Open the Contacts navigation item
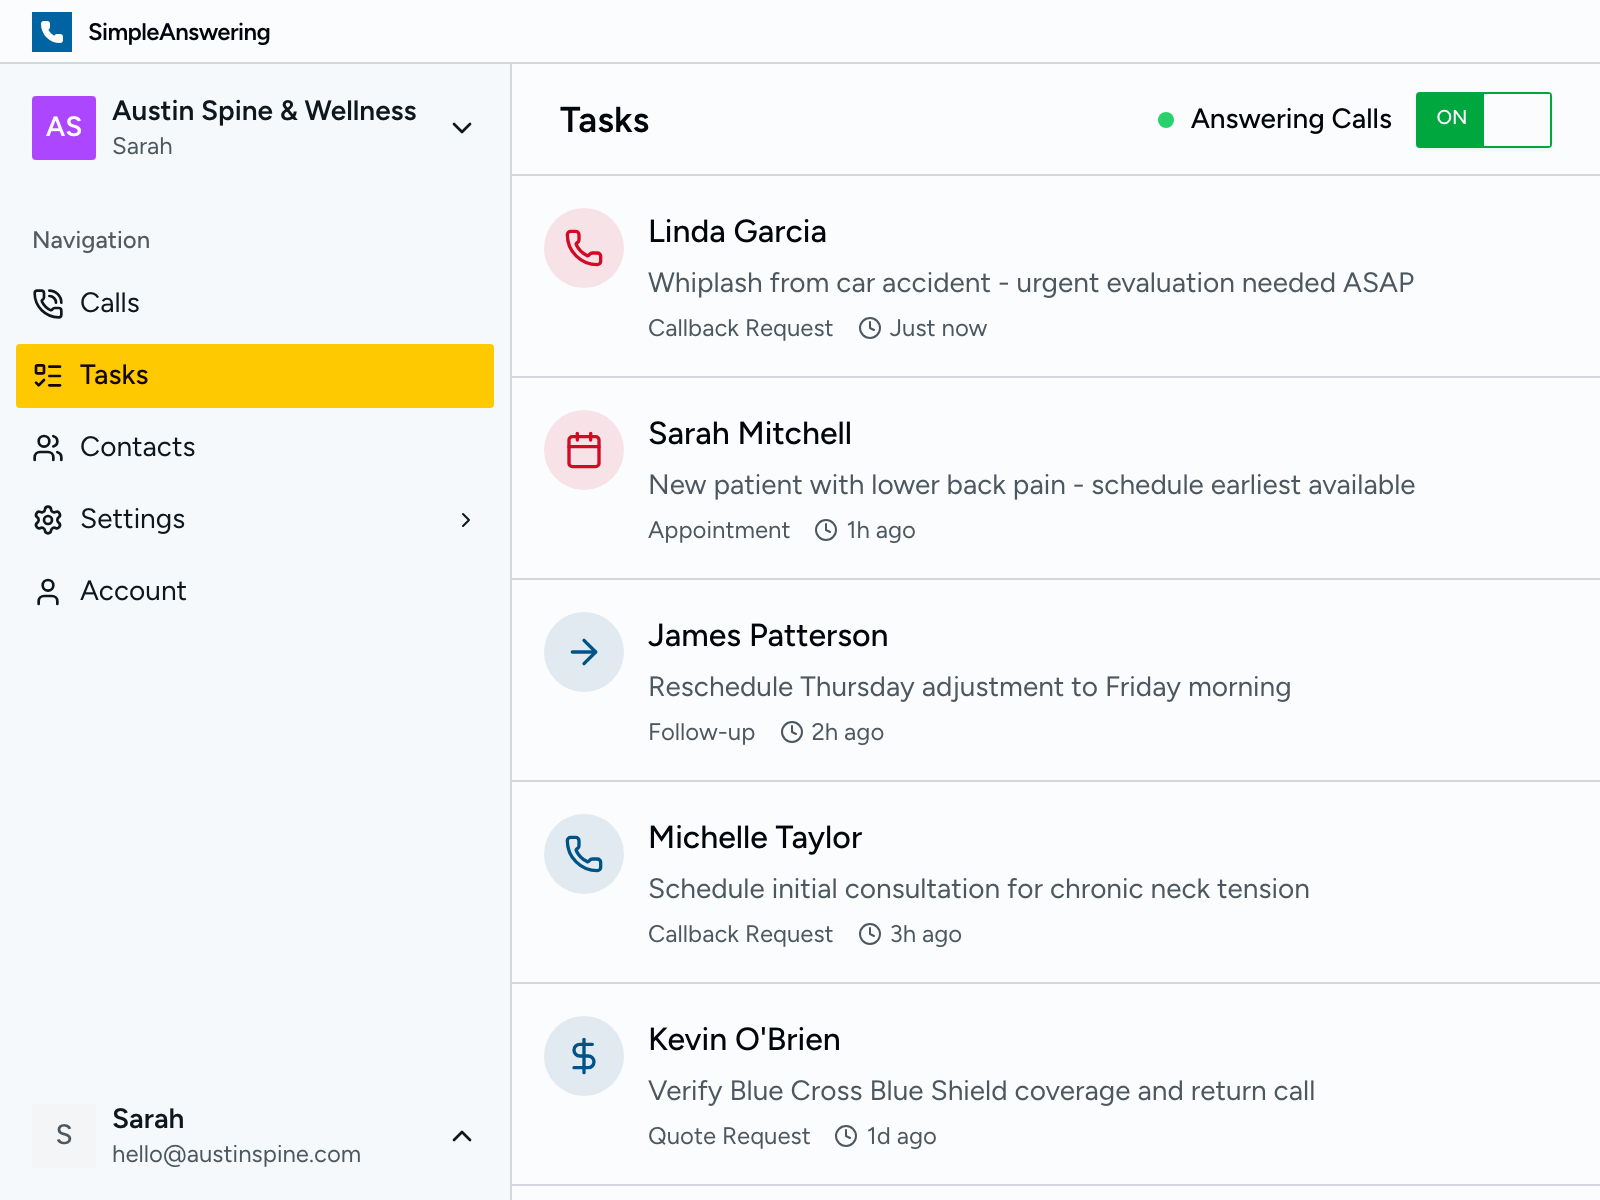The height and width of the screenshot is (1200, 1600). pyautogui.click(x=137, y=447)
